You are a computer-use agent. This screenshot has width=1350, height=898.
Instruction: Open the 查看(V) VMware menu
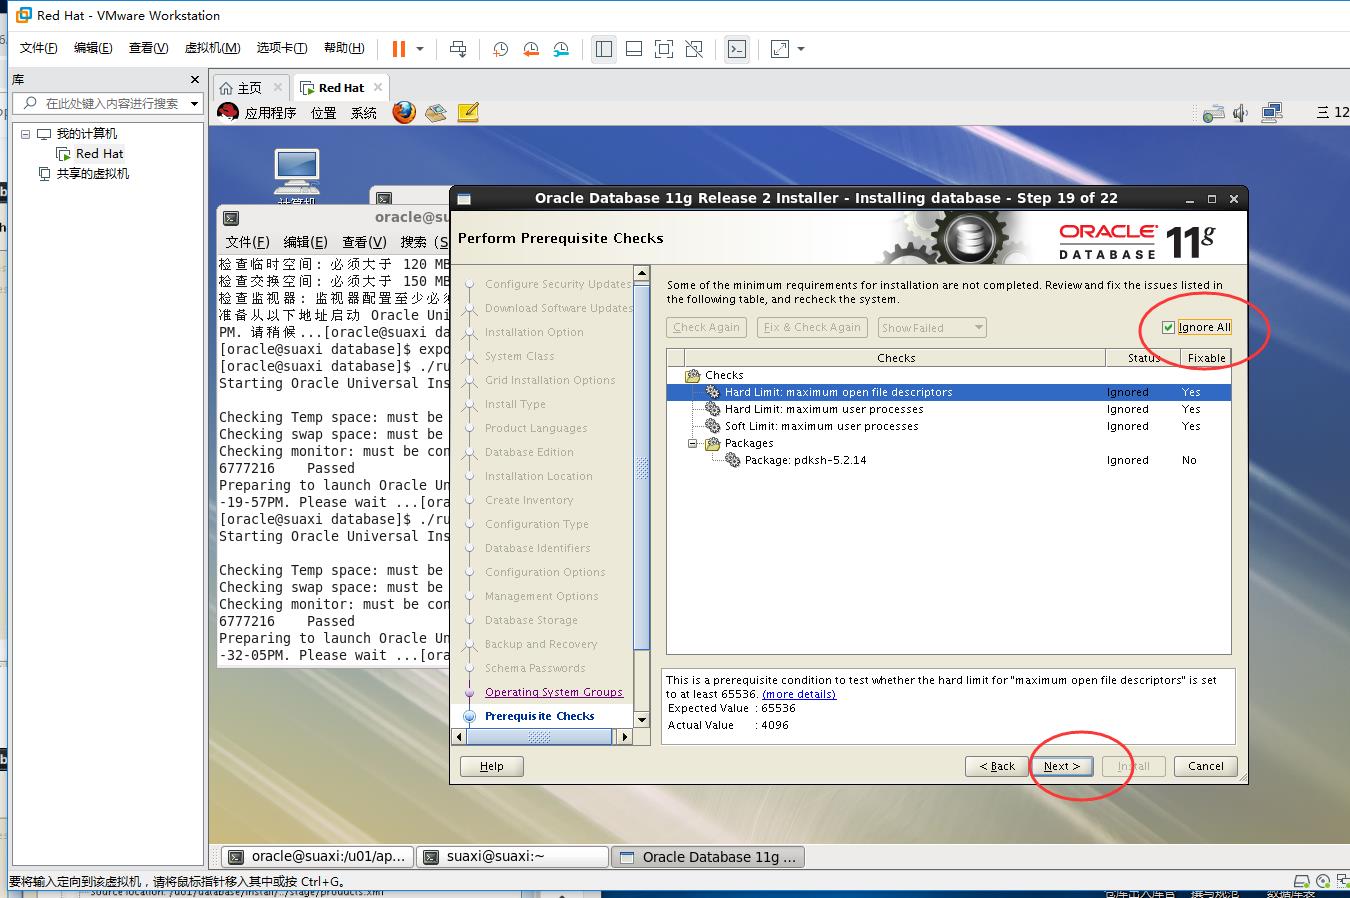pos(148,48)
